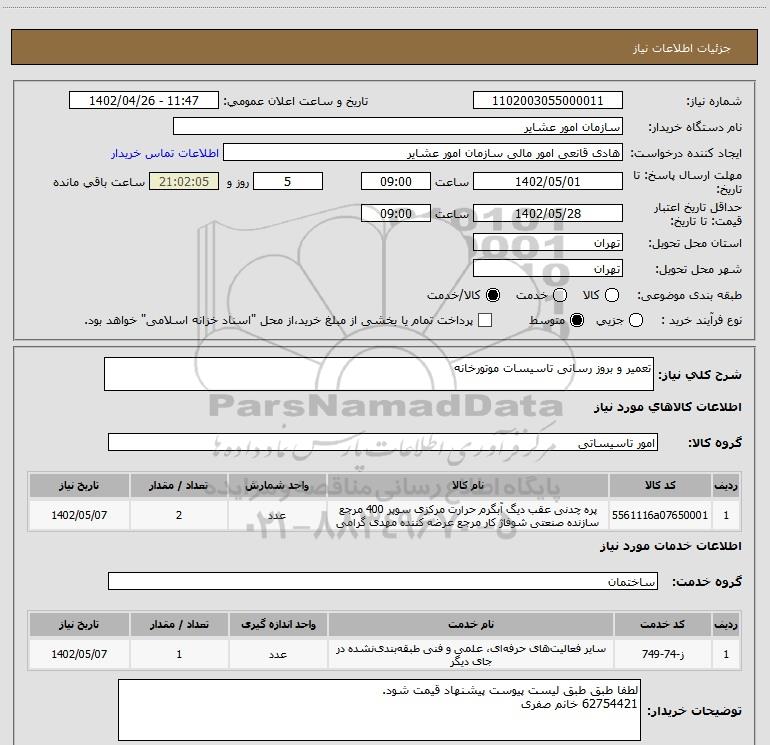Click the service name cell in services table
Image resolution: width=770 pixels, height=745 pixels.
pyautogui.click(x=470, y=654)
